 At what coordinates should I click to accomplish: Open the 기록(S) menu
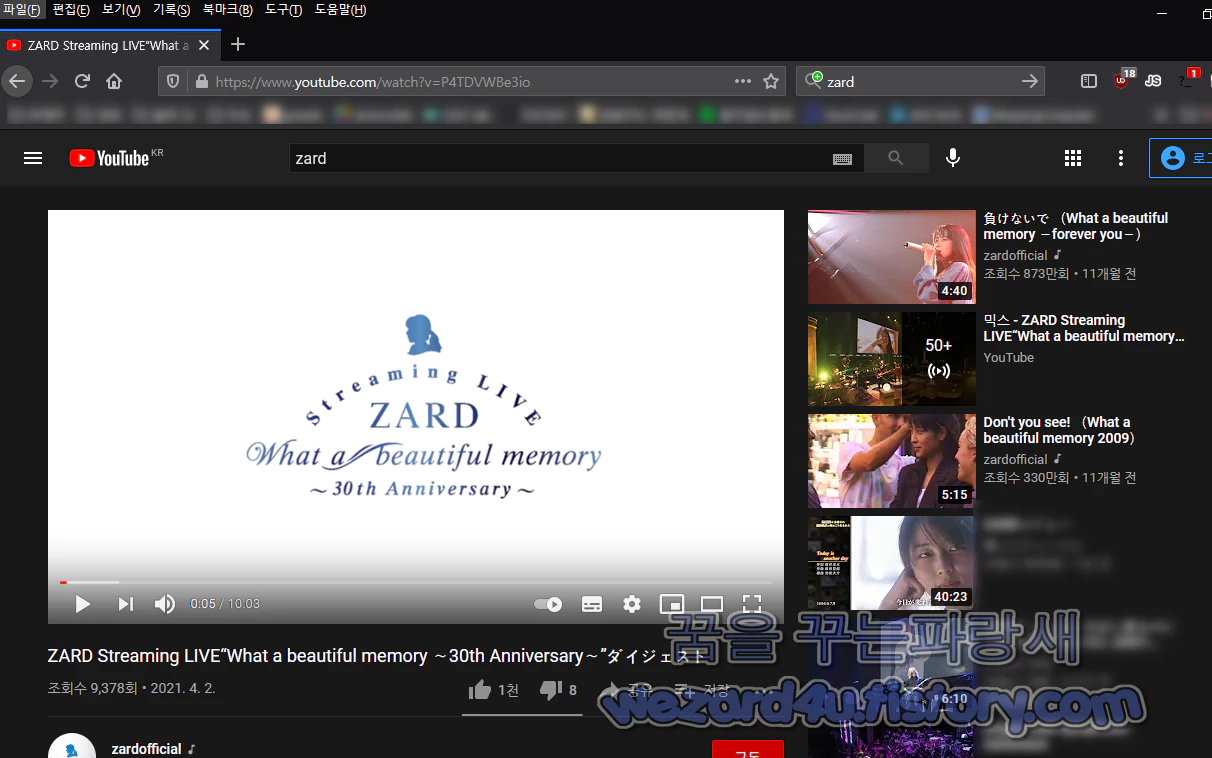[171, 10]
